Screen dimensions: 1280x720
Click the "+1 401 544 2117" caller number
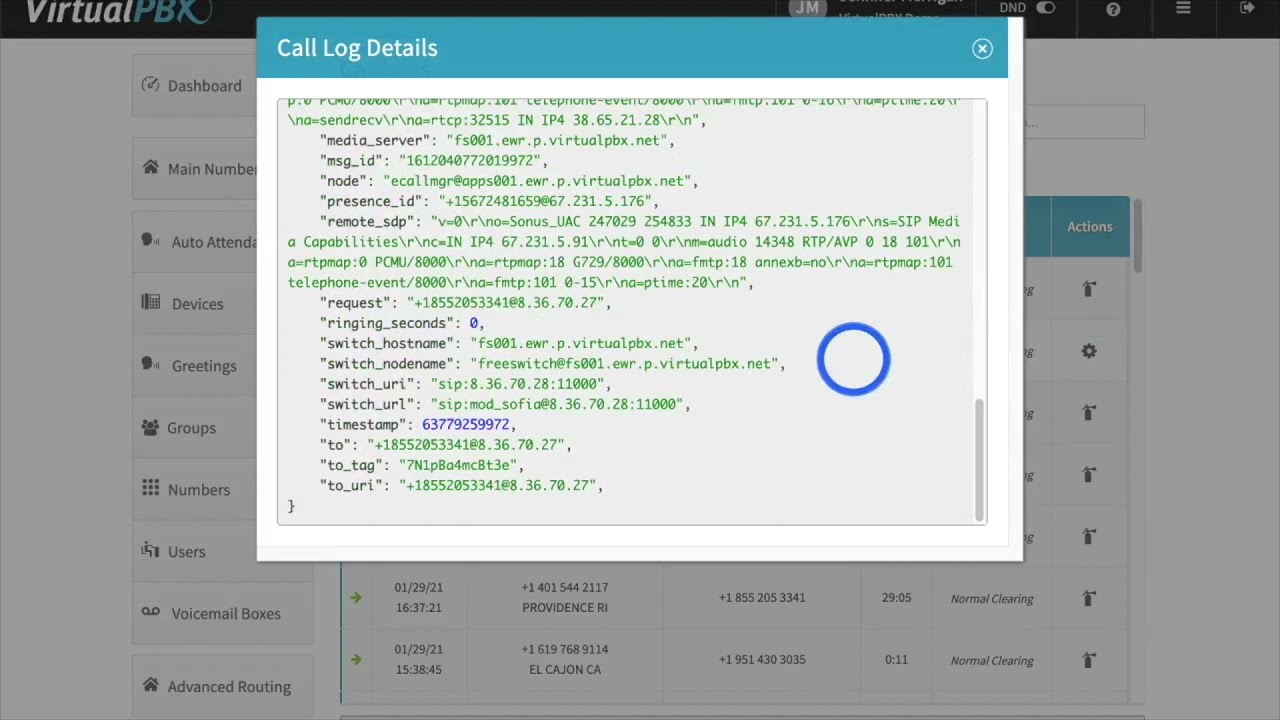click(x=564, y=588)
